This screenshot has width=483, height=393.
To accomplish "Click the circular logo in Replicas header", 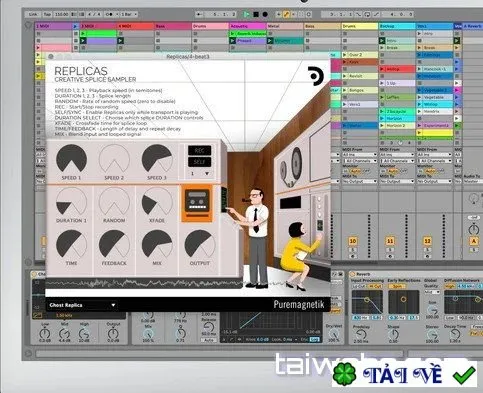I will [315, 76].
